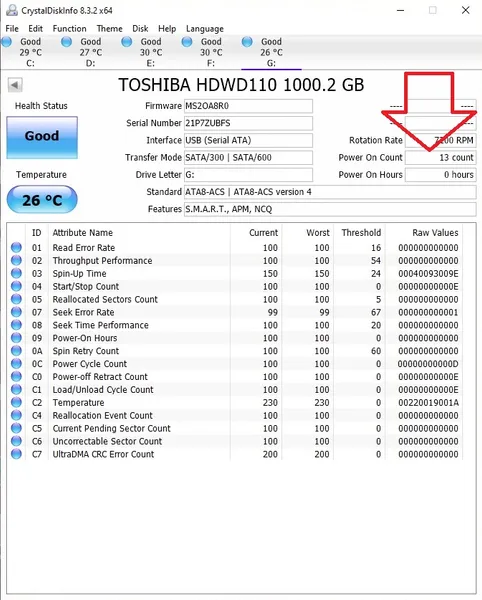The height and width of the screenshot is (600, 482).
Task: Click the Threshold column header
Action: [x=361, y=233]
